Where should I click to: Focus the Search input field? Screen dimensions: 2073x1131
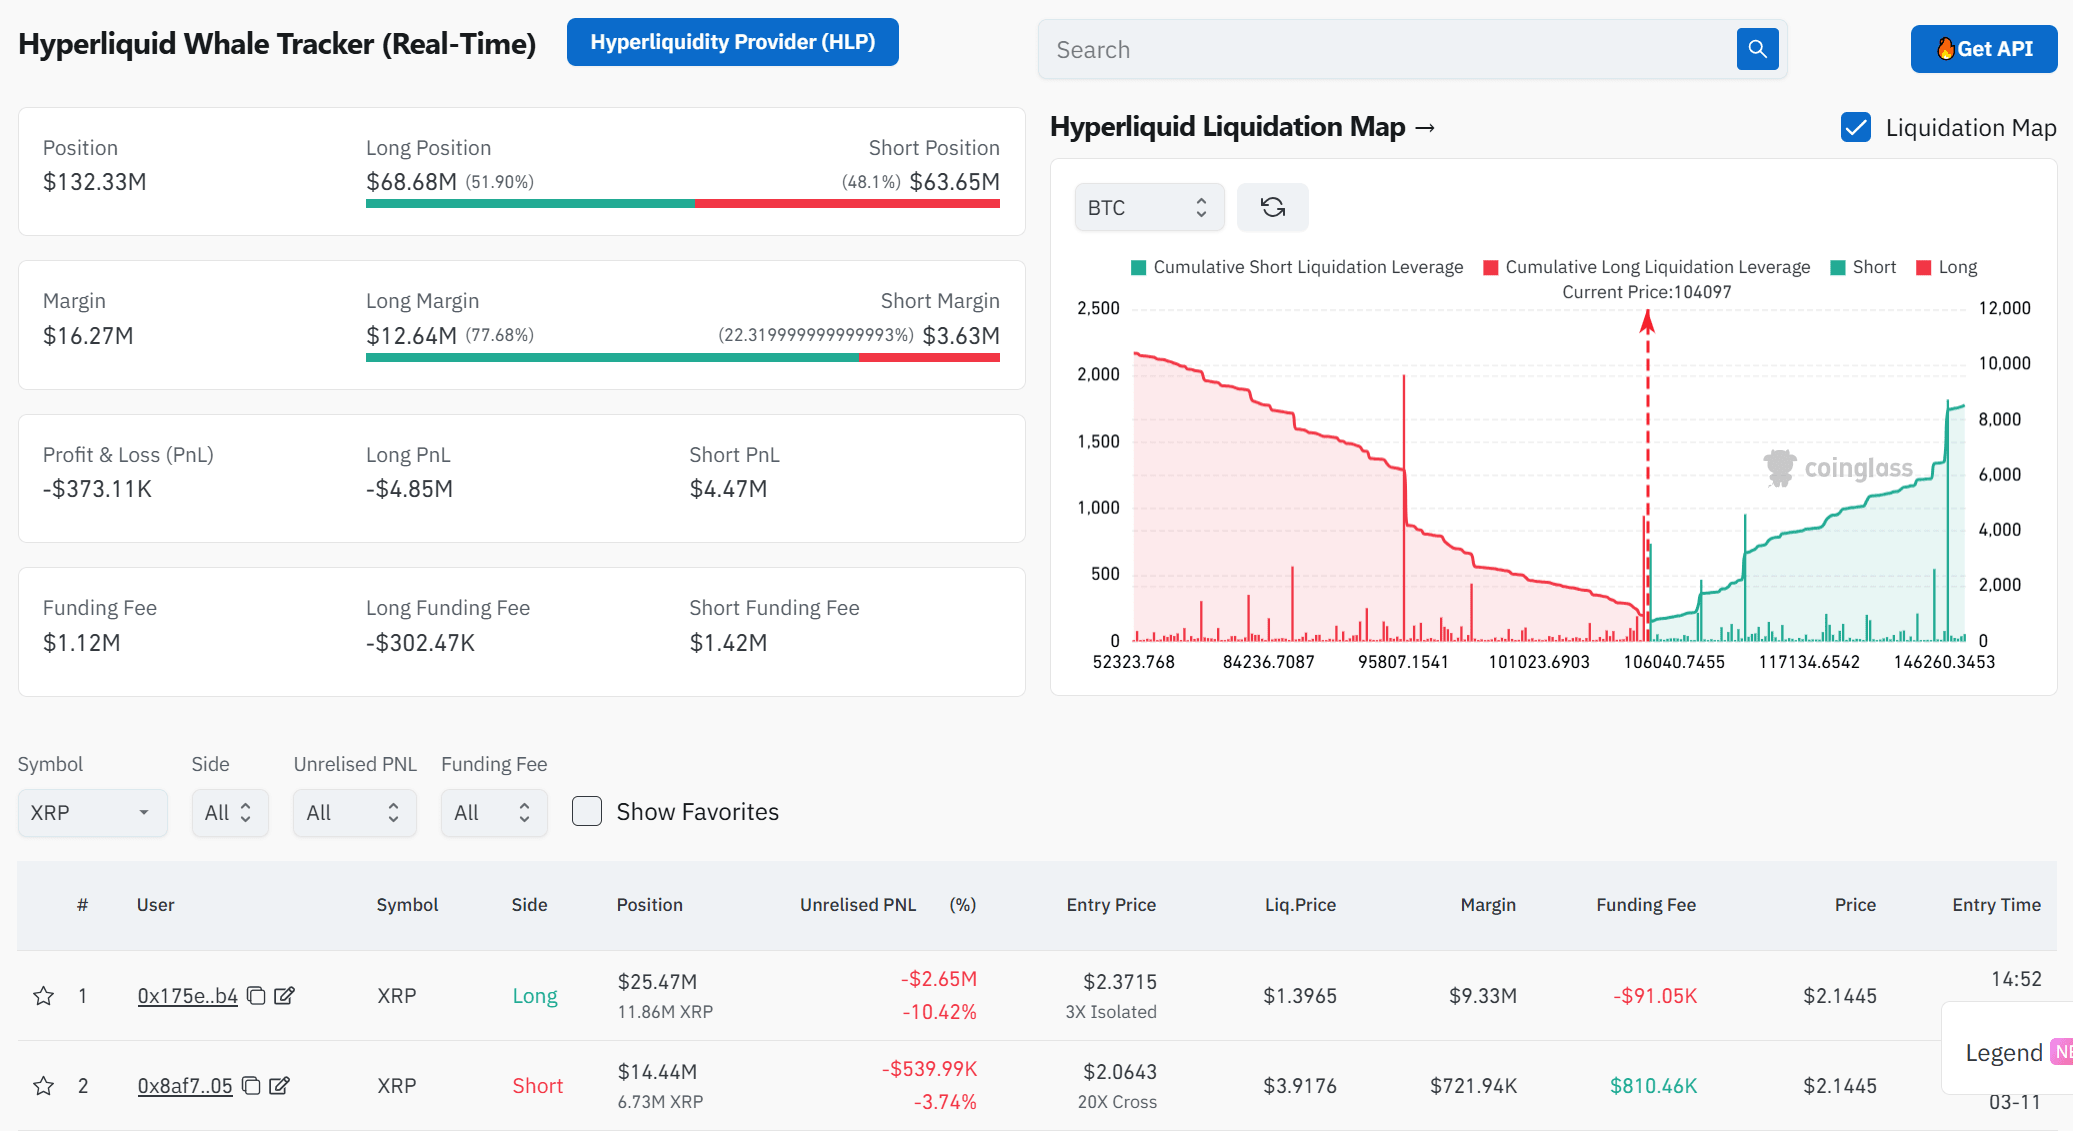tap(1388, 49)
